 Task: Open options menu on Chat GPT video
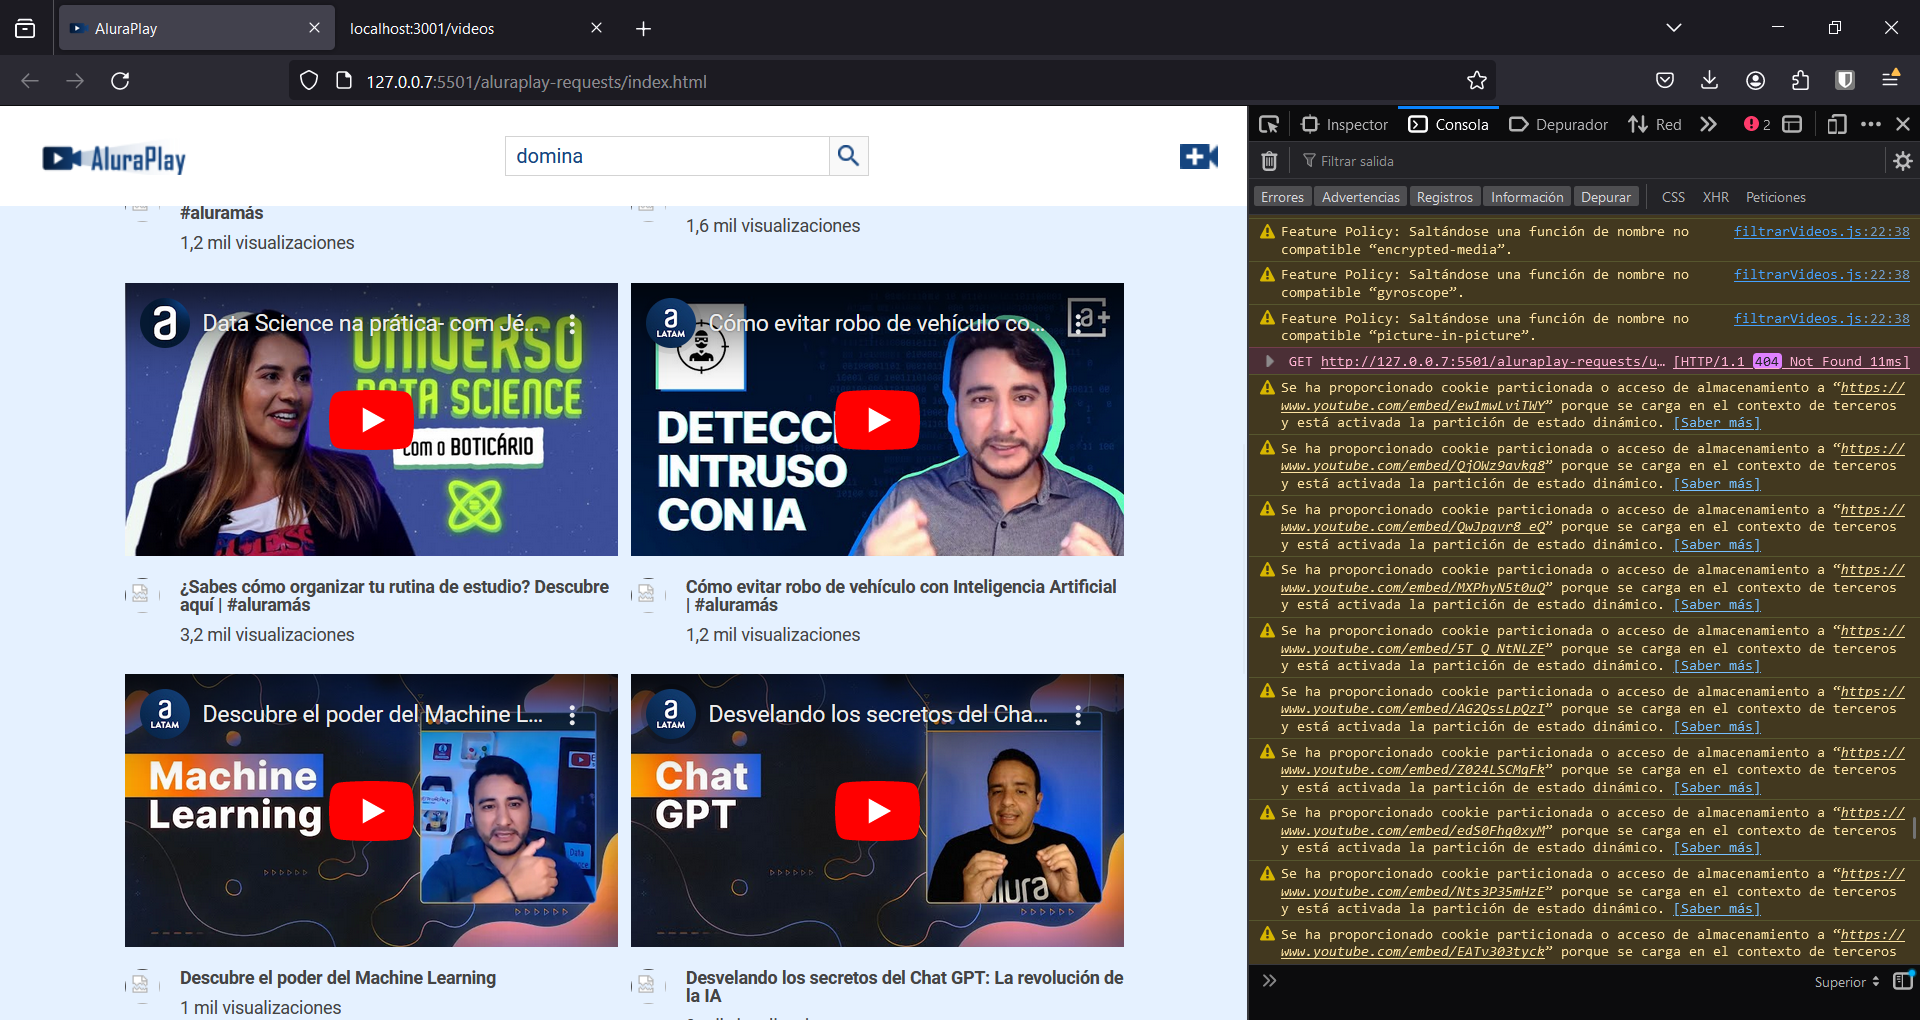click(1078, 714)
